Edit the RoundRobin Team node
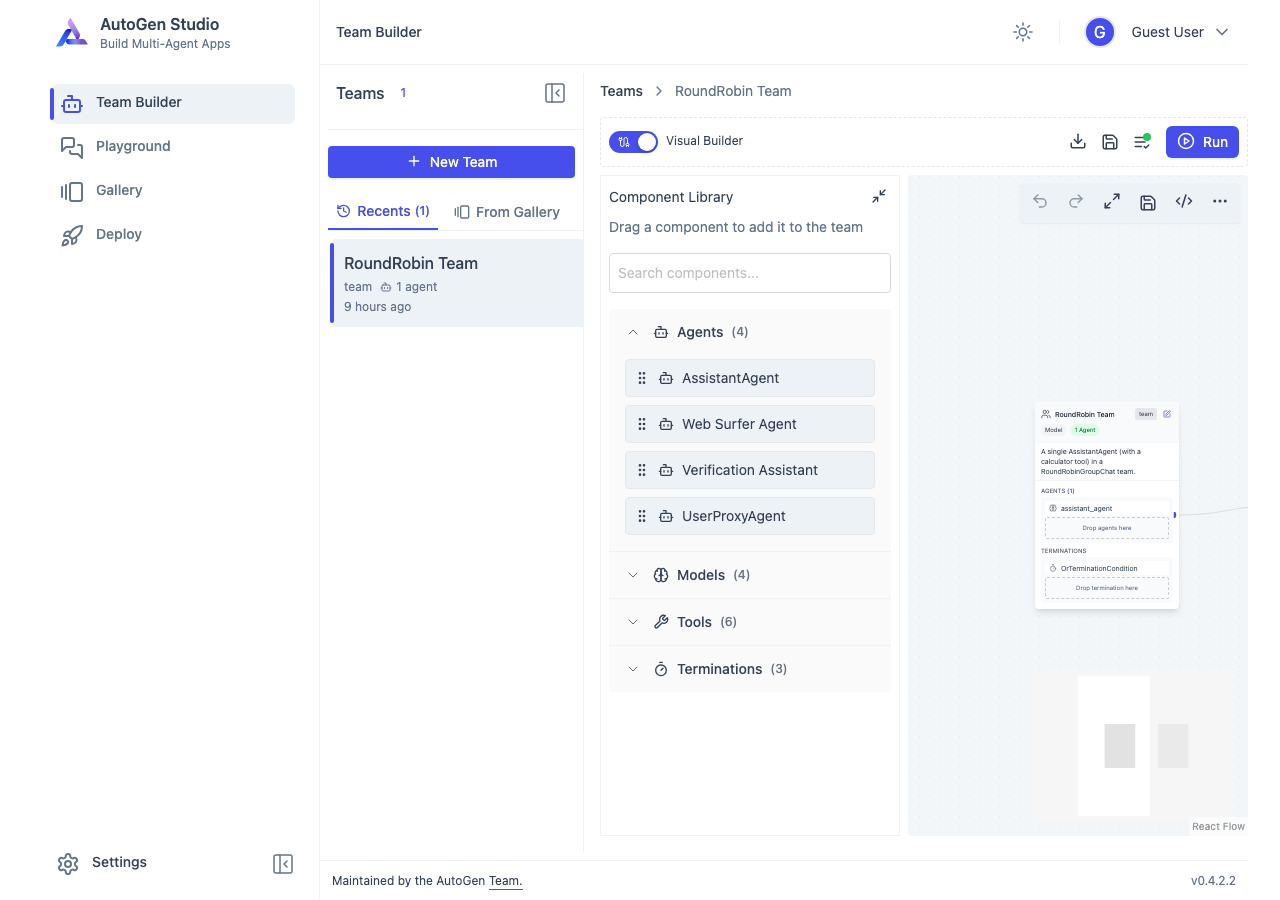This screenshot has height=900, width=1280. [1167, 414]
